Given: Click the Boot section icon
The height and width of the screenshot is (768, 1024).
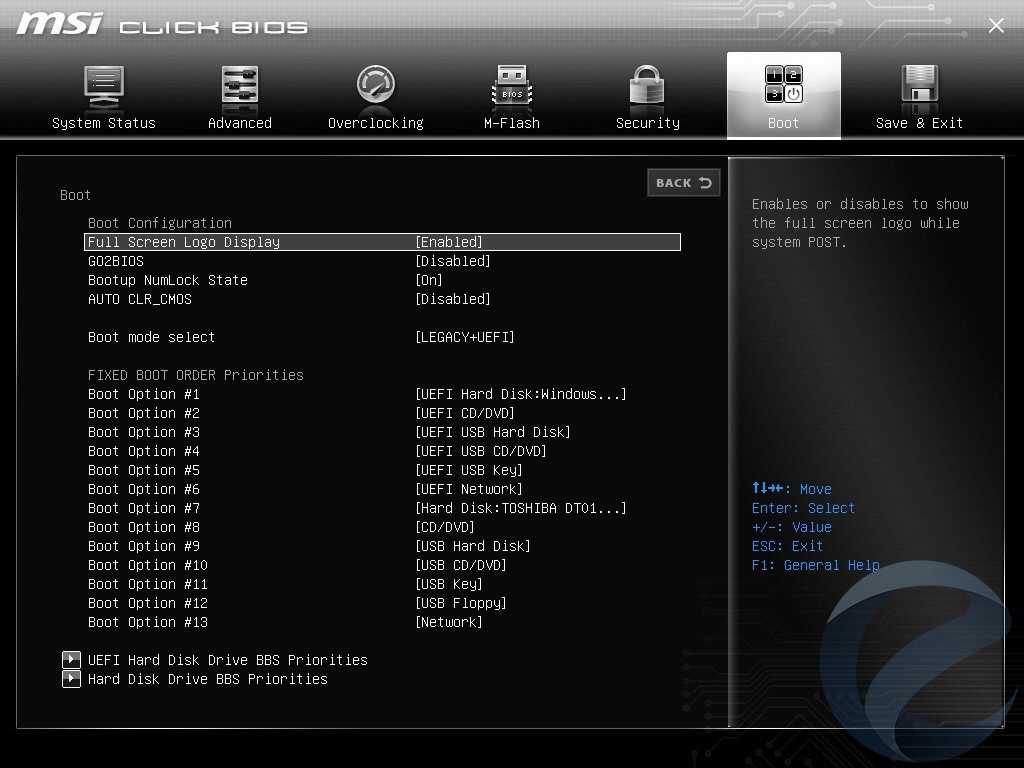Looking at the screenshot, I should click(783, 87).
